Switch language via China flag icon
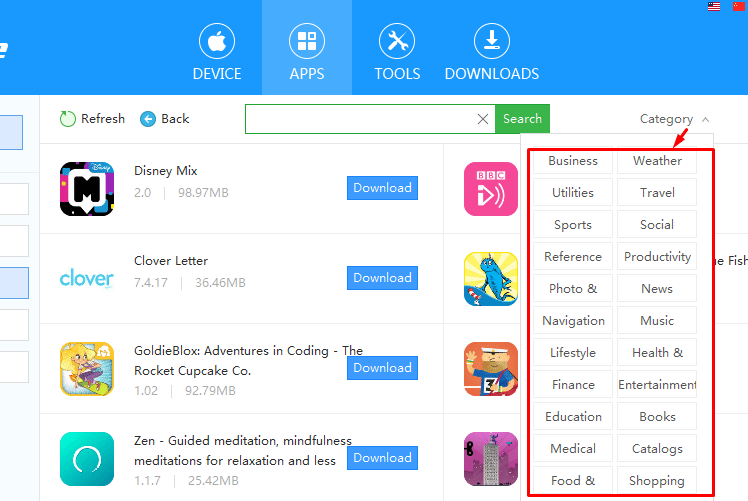 (x=740, y=6)
